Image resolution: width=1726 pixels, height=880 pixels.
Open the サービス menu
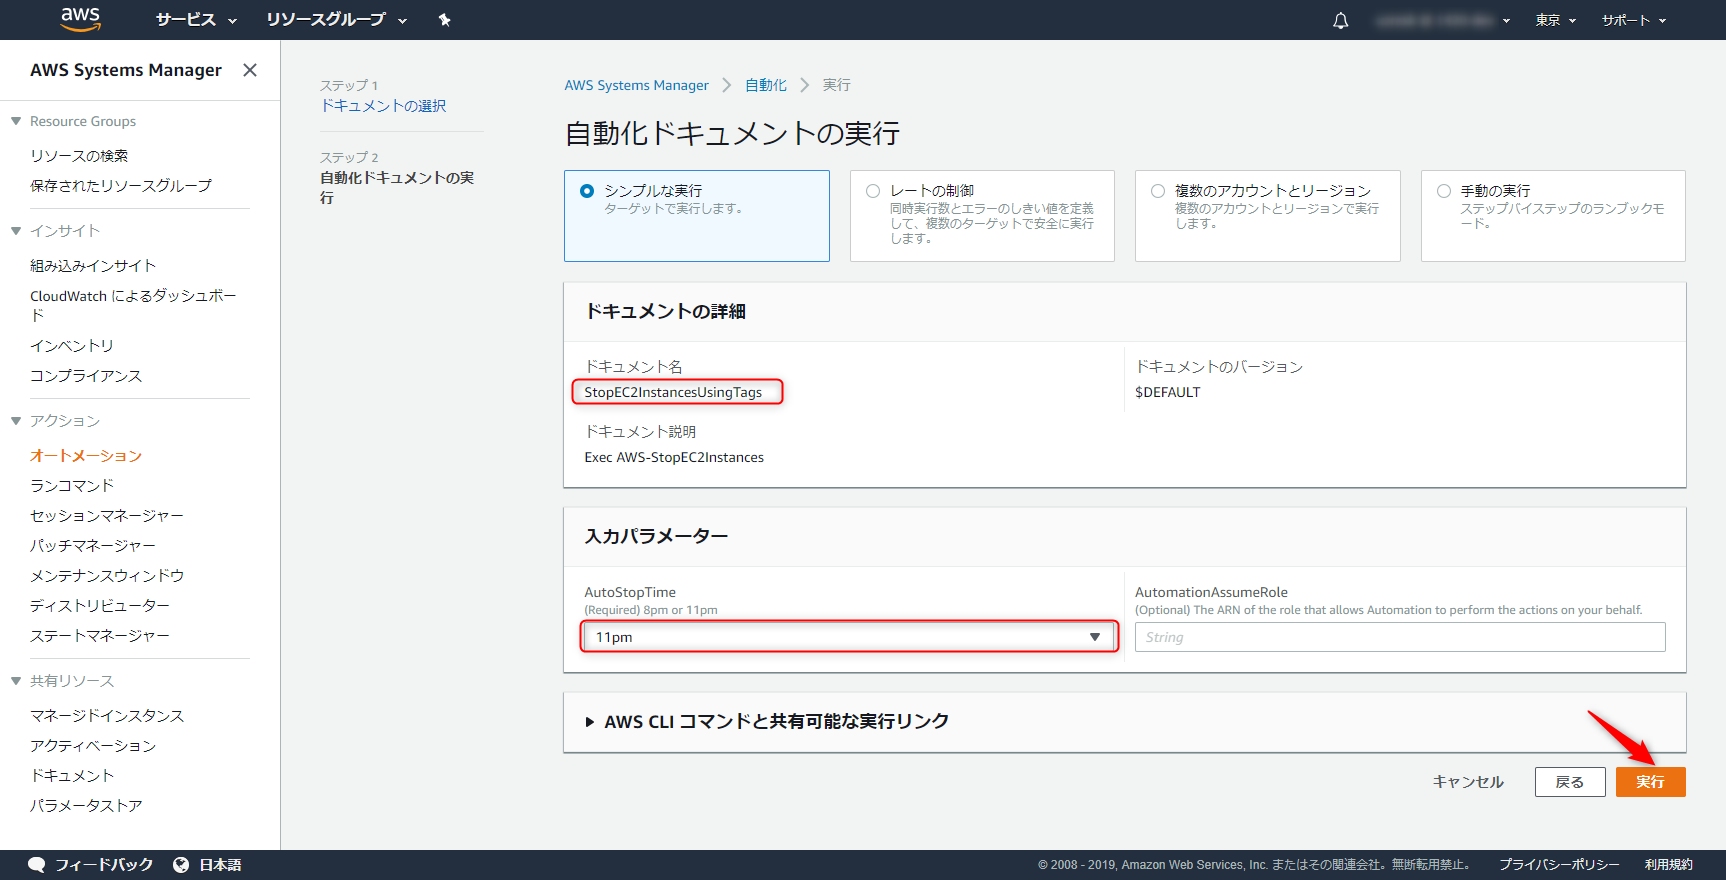click(196, 20)
